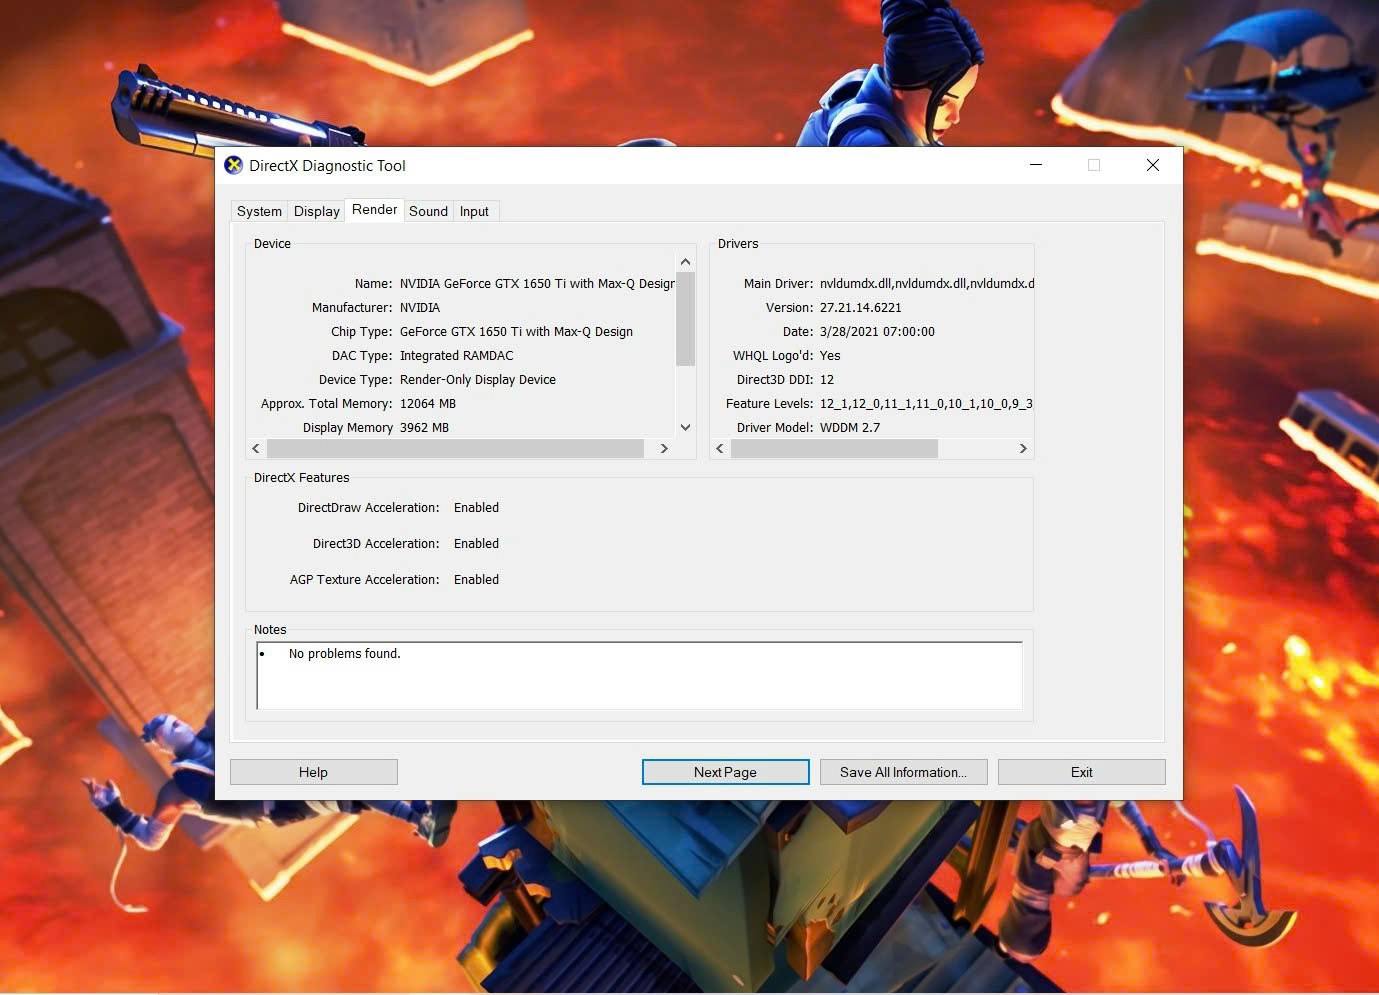Go to the Sound tab

[428, 211]
